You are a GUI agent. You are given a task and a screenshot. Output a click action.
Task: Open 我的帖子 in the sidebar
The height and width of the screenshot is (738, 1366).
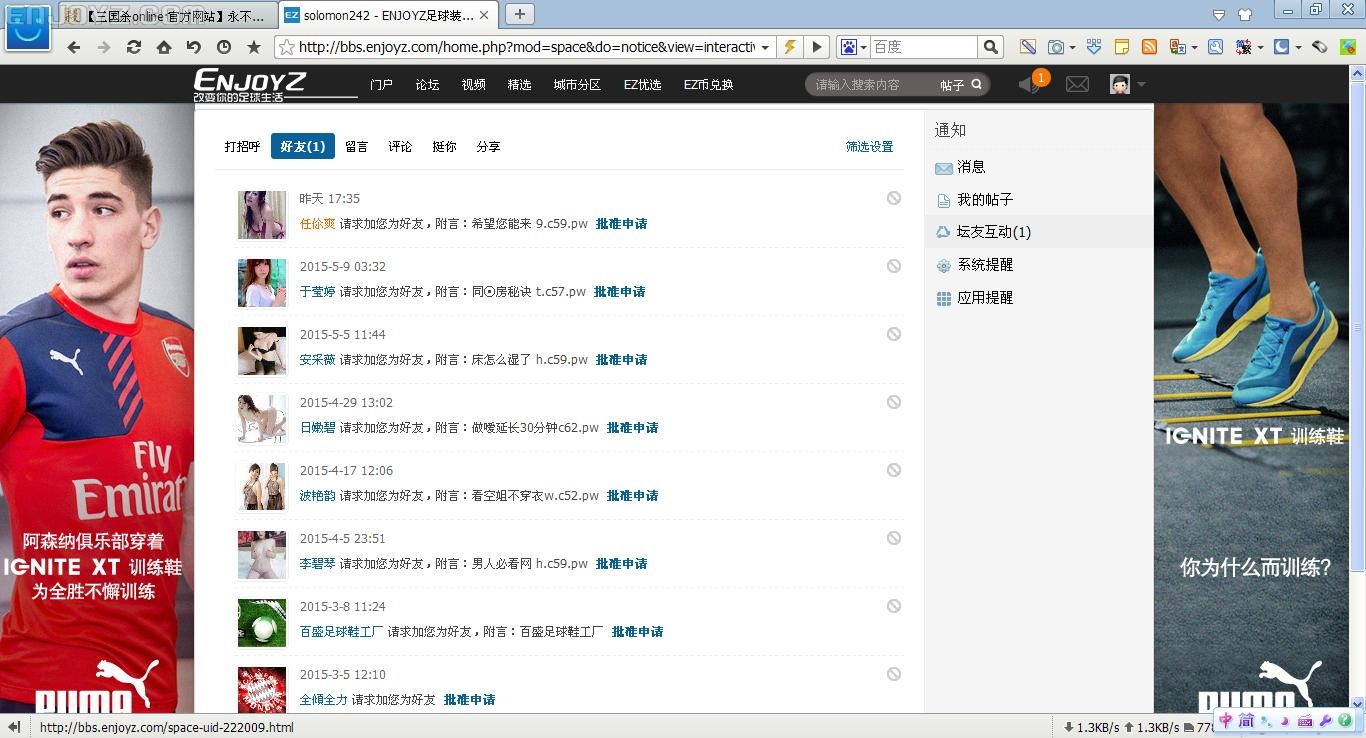pyautogui.click(x=985, y=200)
